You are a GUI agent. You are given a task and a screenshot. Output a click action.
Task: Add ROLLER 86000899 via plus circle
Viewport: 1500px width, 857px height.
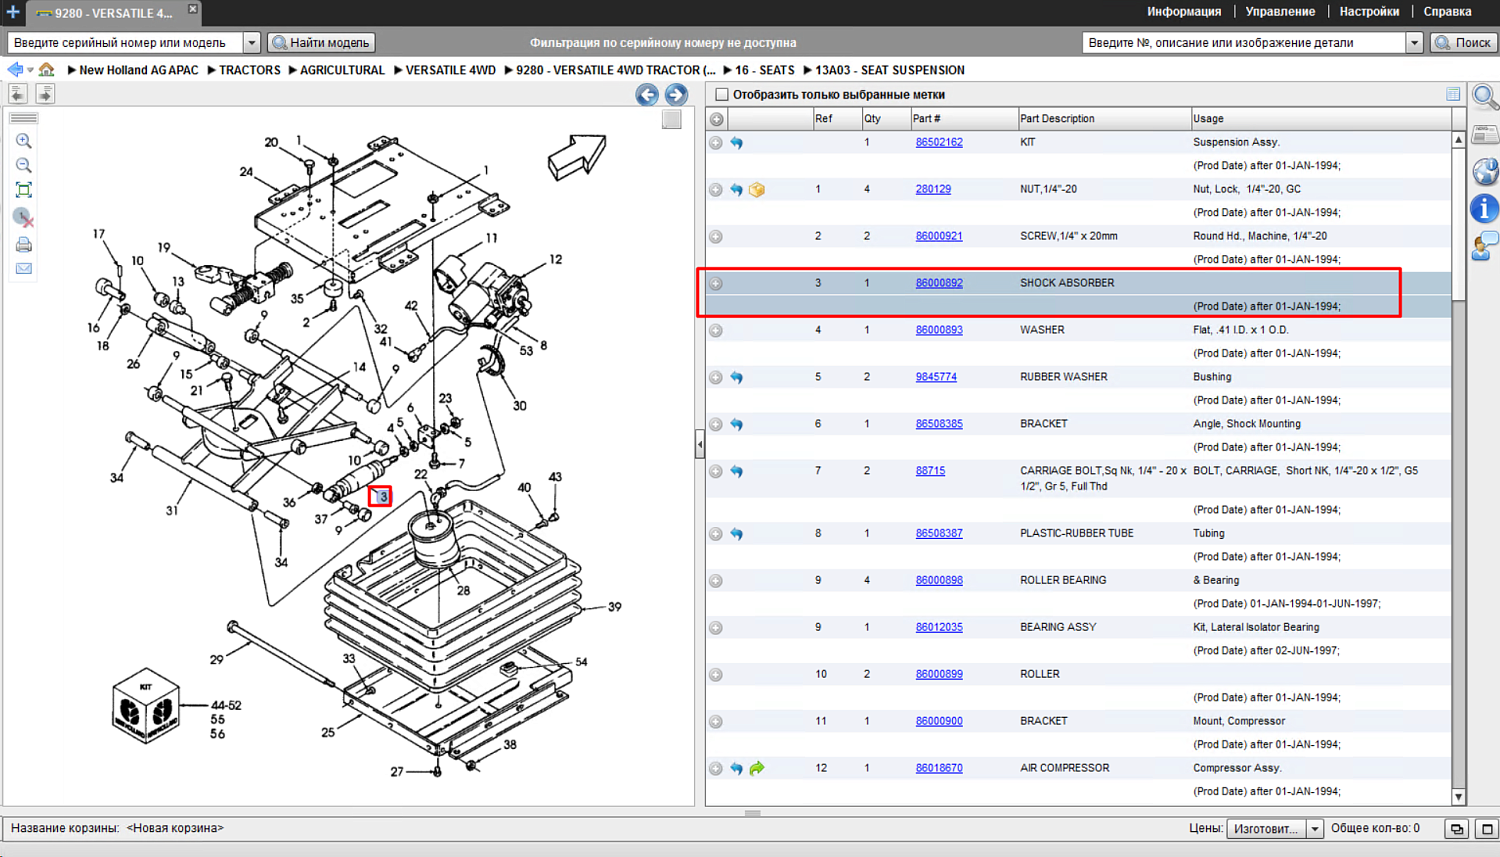[716, 675]
